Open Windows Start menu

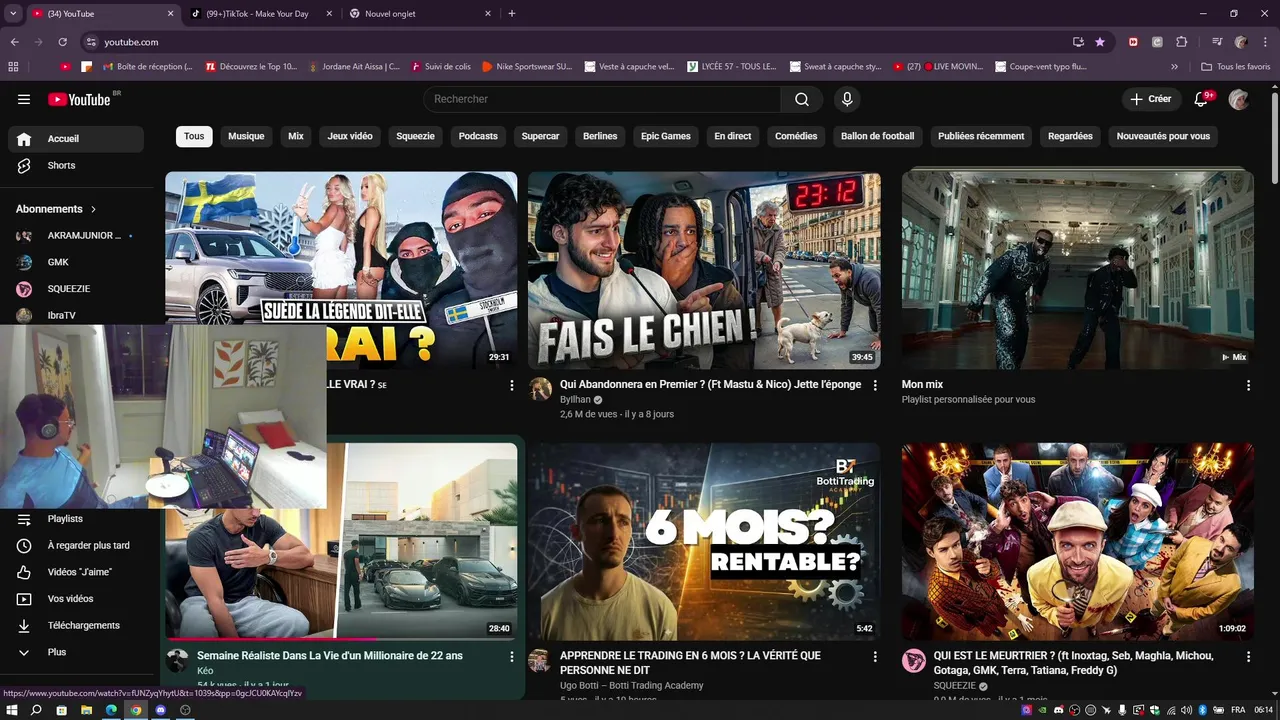[x=12, y=710]
